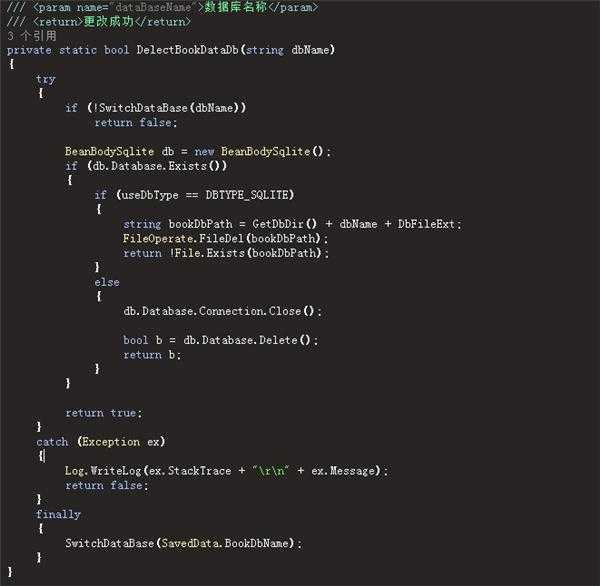Click Log.WriteLog method call
Viewport: 600px width, 586px height.
pyautogui.click(x=103, y=471)
